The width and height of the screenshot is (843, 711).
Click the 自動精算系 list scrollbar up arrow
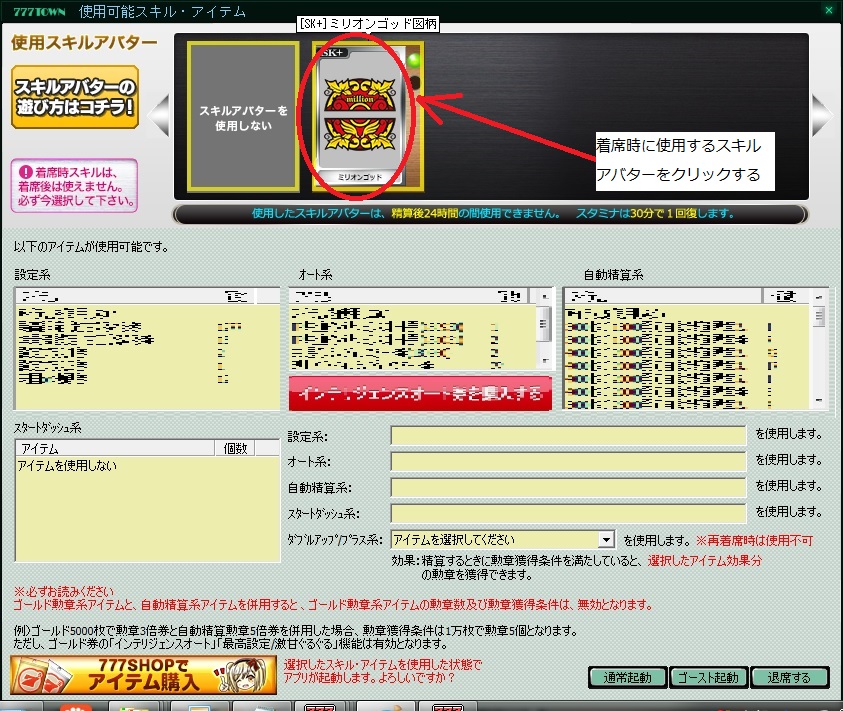click(819, 297)
